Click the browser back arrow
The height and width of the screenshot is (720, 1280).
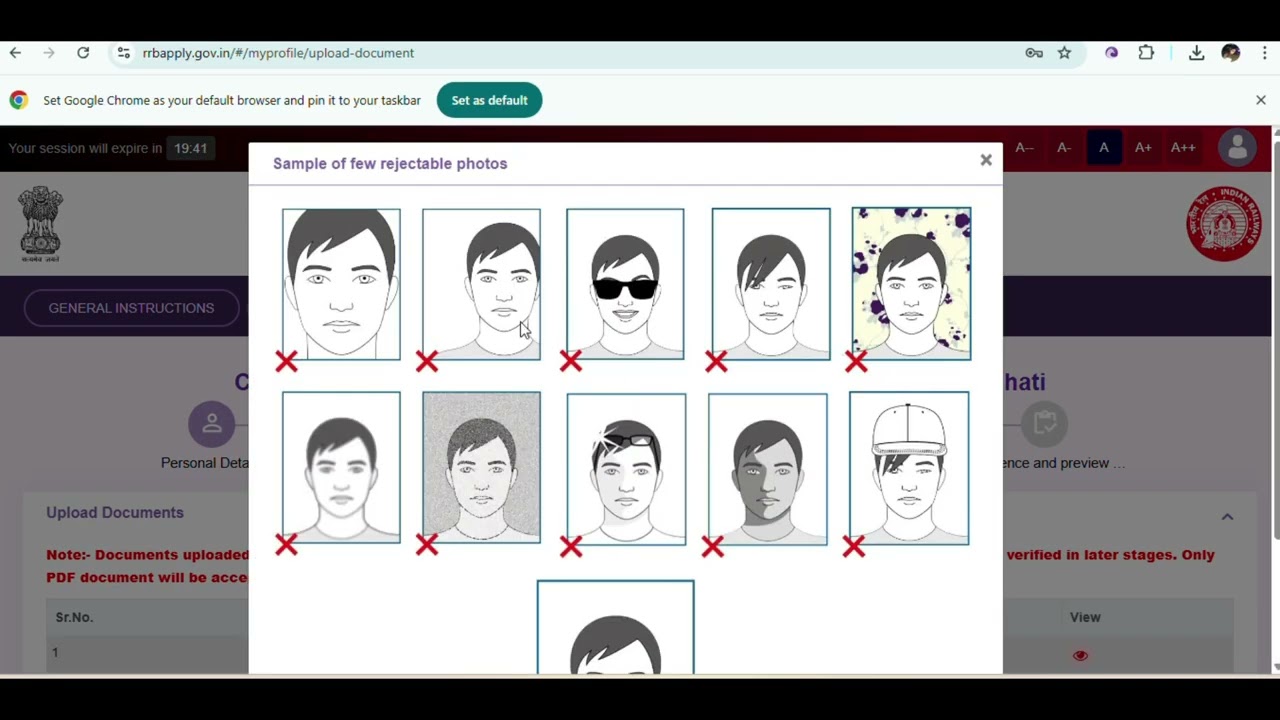pos(15,53)
